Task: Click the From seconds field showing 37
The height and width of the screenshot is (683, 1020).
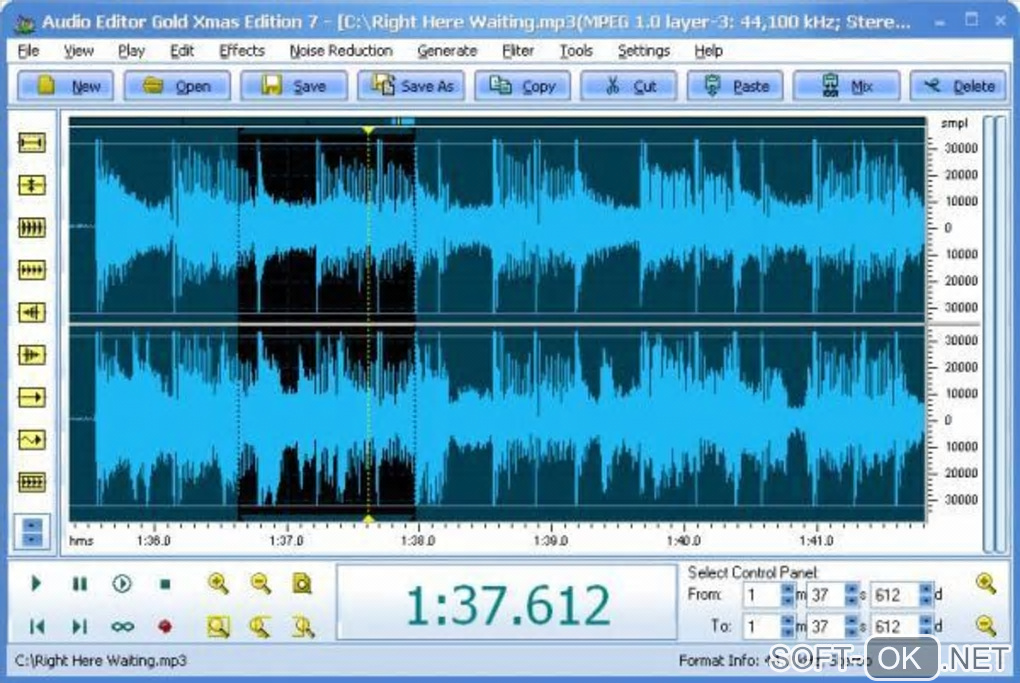Action: 825,595
